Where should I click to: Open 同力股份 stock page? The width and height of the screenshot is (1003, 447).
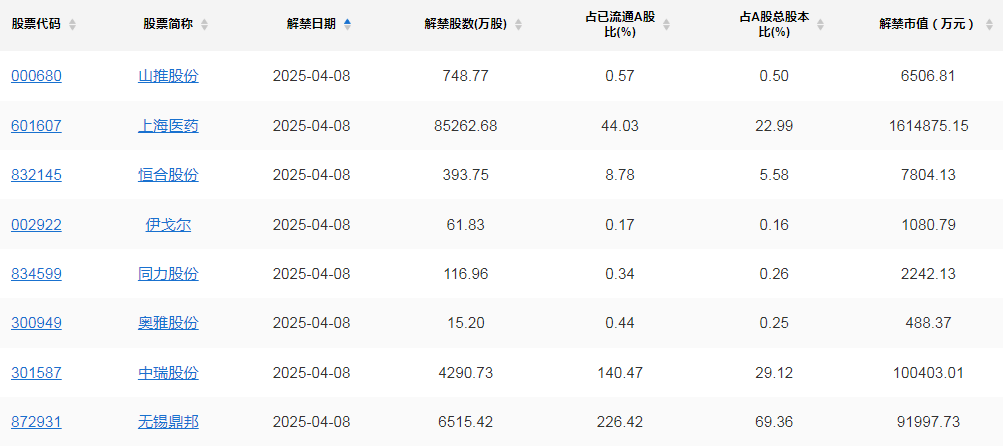tap(168, 274)
